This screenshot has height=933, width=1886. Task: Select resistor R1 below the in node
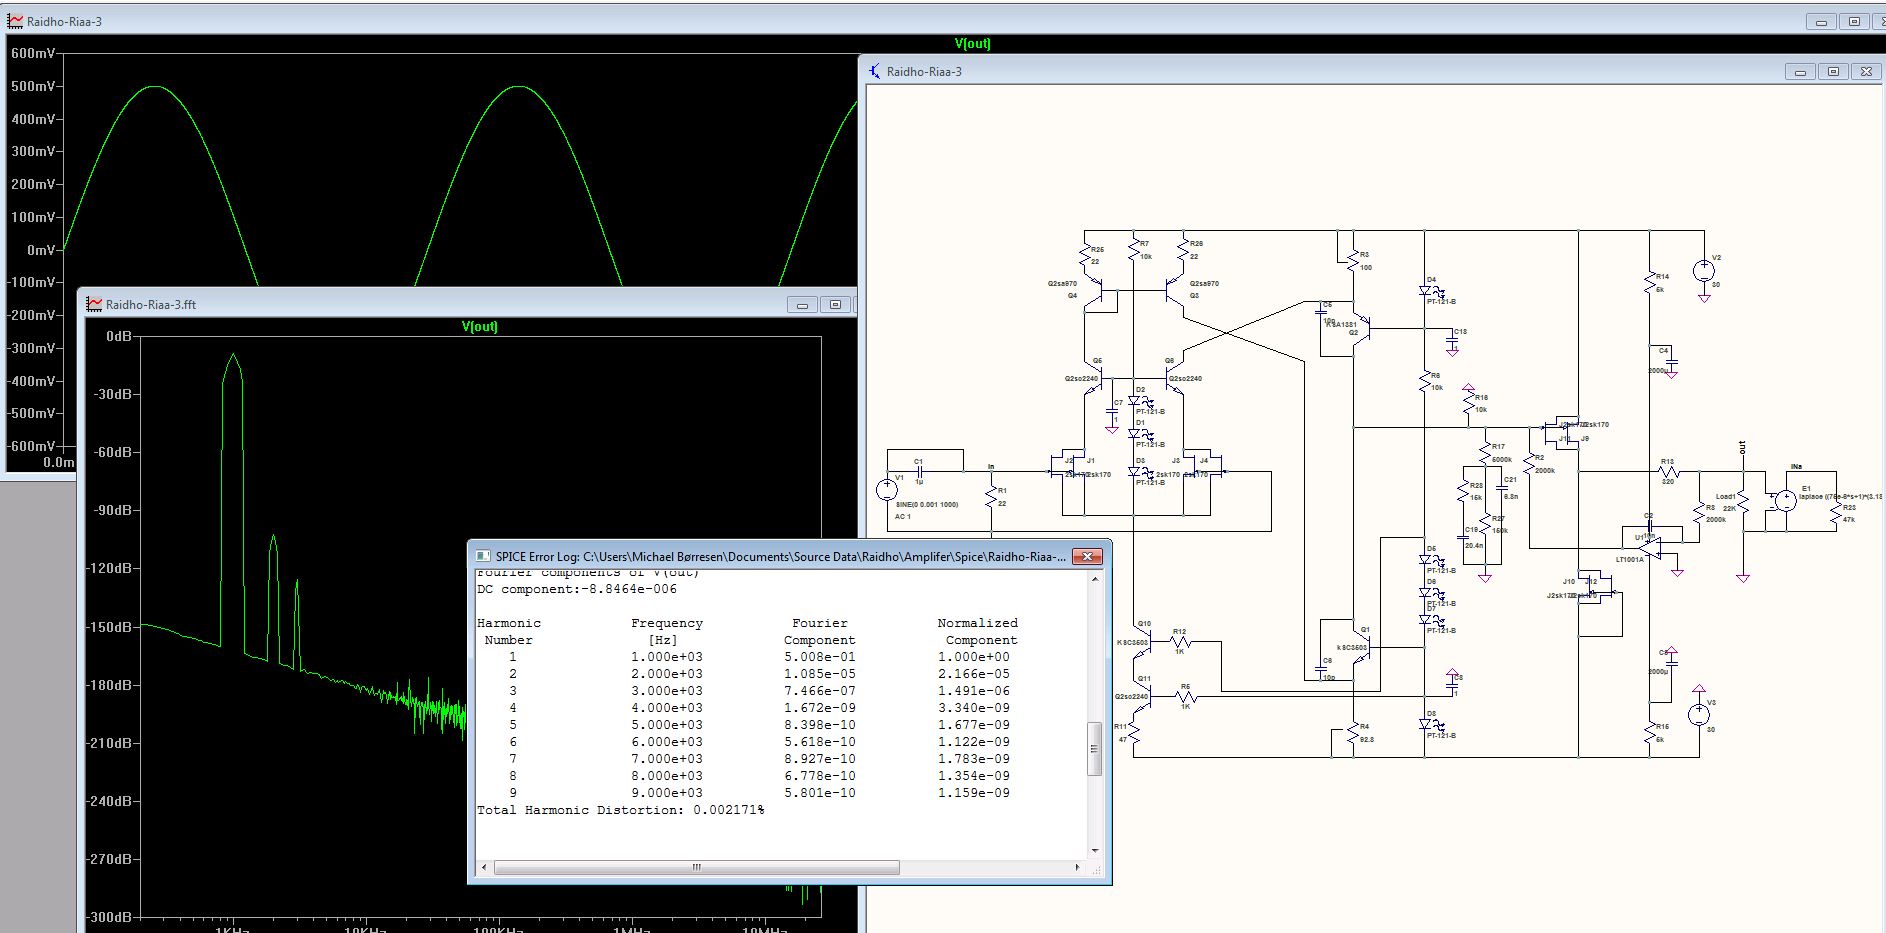[x=991, y=496]
